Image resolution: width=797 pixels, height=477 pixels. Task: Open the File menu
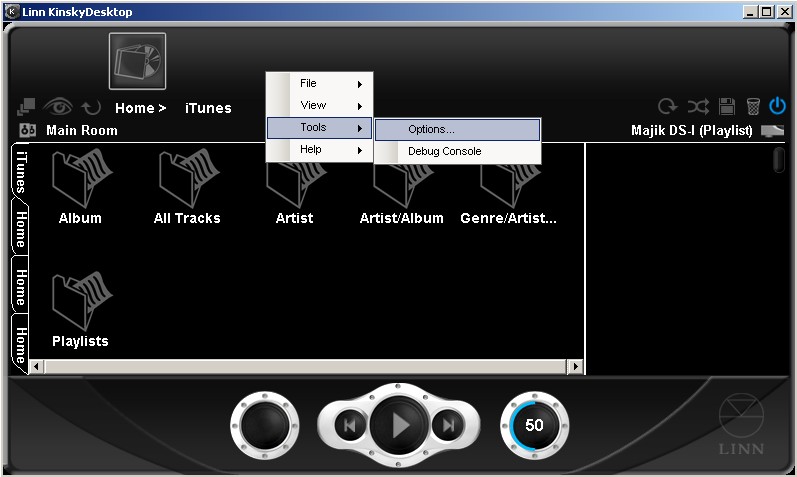[x=319, y=83]
